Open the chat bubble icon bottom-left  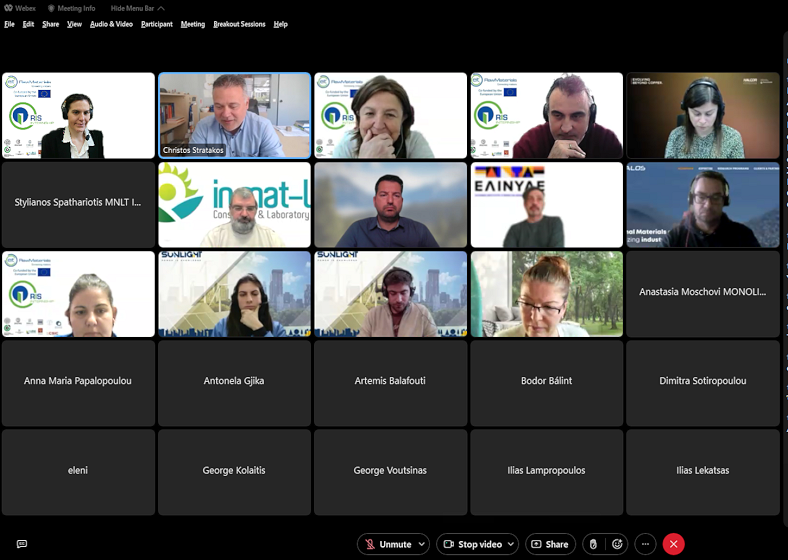click(21, 544)
